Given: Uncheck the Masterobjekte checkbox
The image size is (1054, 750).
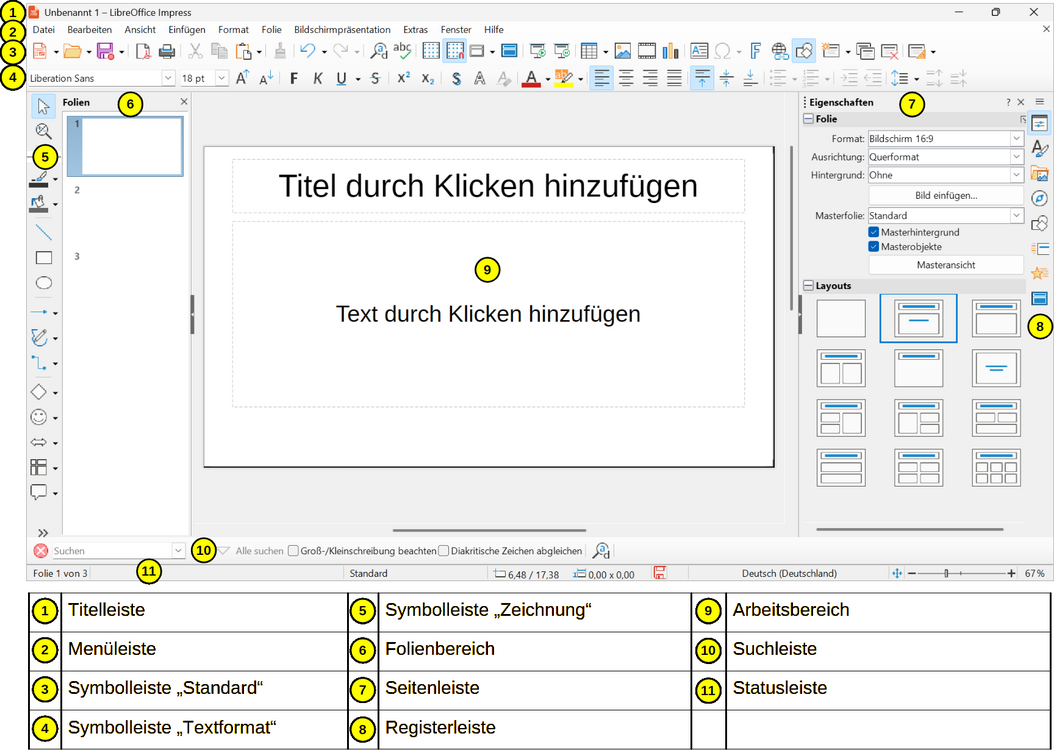Looking at the screenshot, I should [x=873, y=246].
